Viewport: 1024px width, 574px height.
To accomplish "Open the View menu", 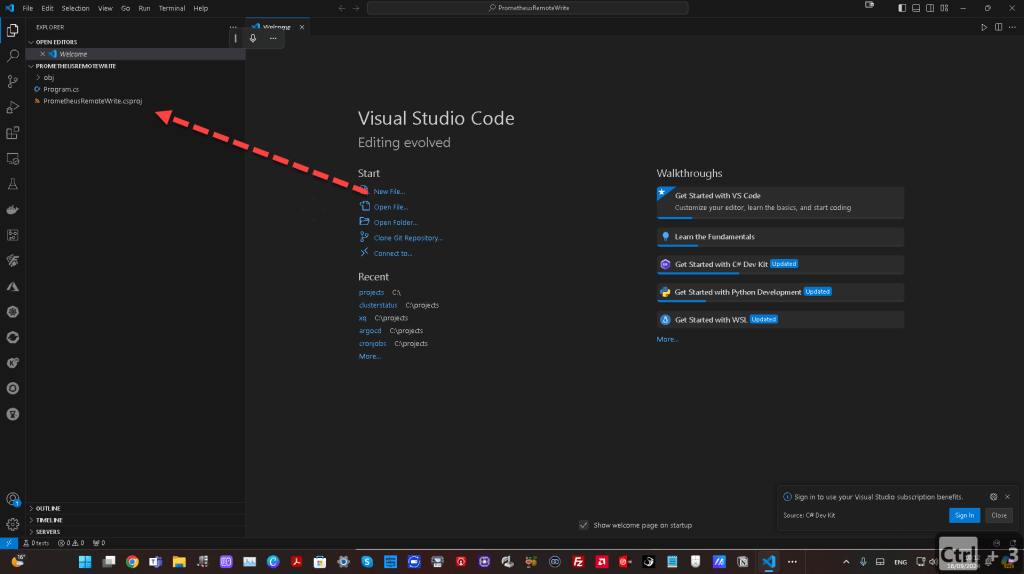I will tap(105, 8).
